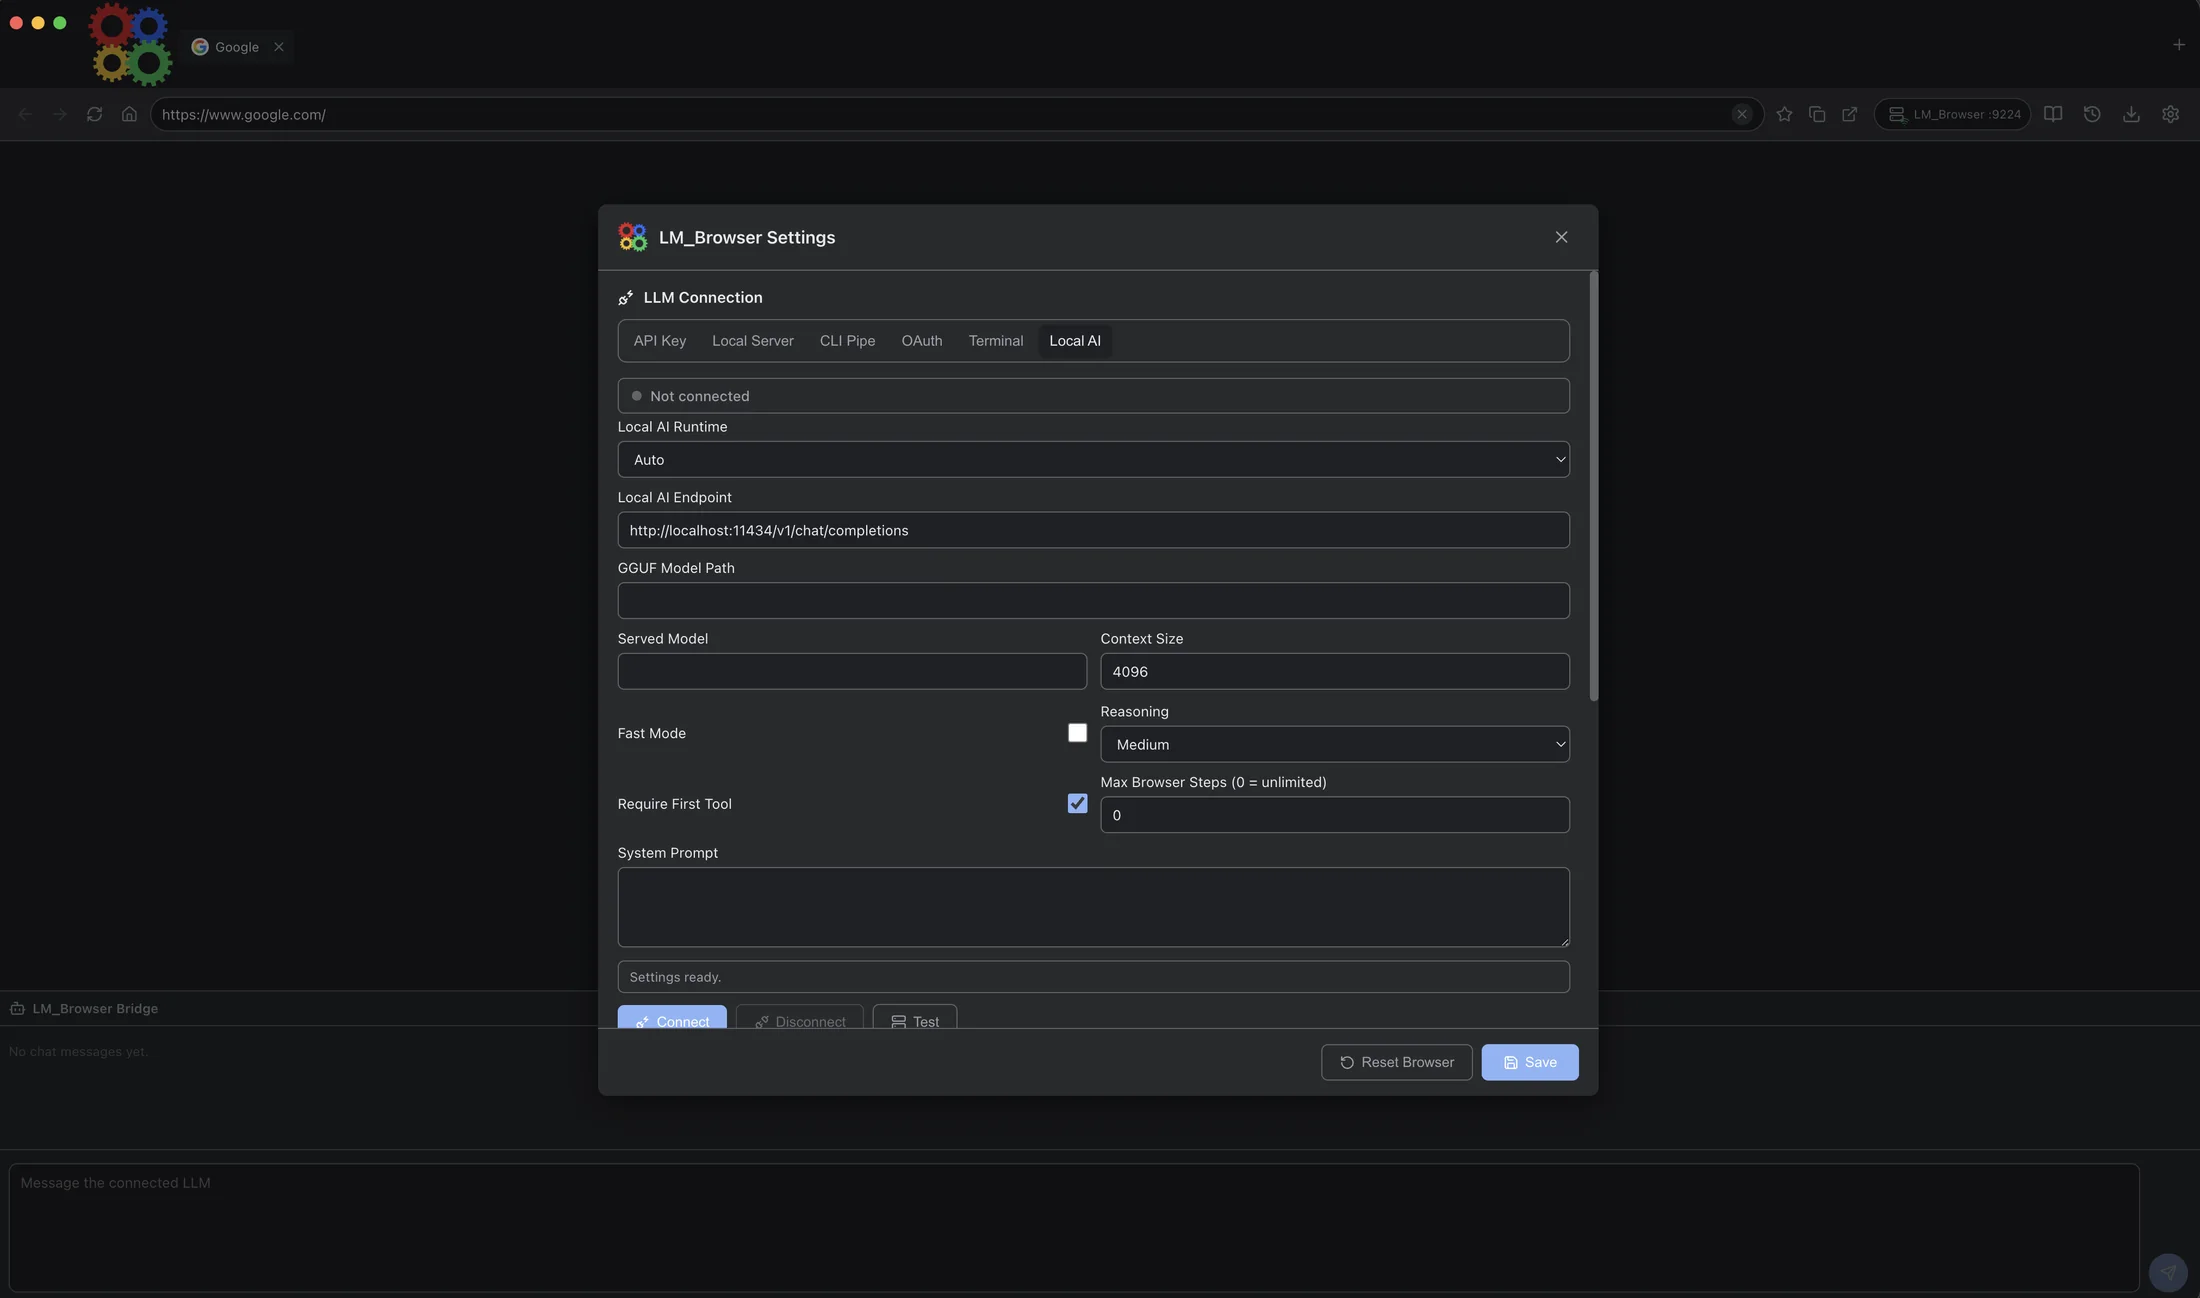
Task: Click the LM_Browser Bridge panel header
Action: (x=95, y=1009)
